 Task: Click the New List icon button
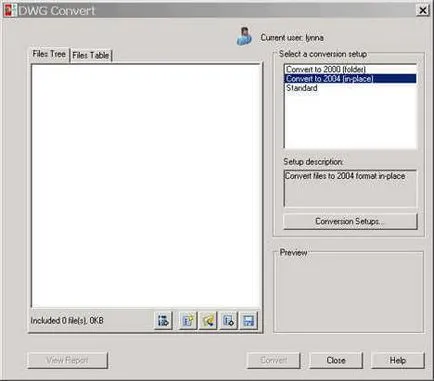pos(188,321)
